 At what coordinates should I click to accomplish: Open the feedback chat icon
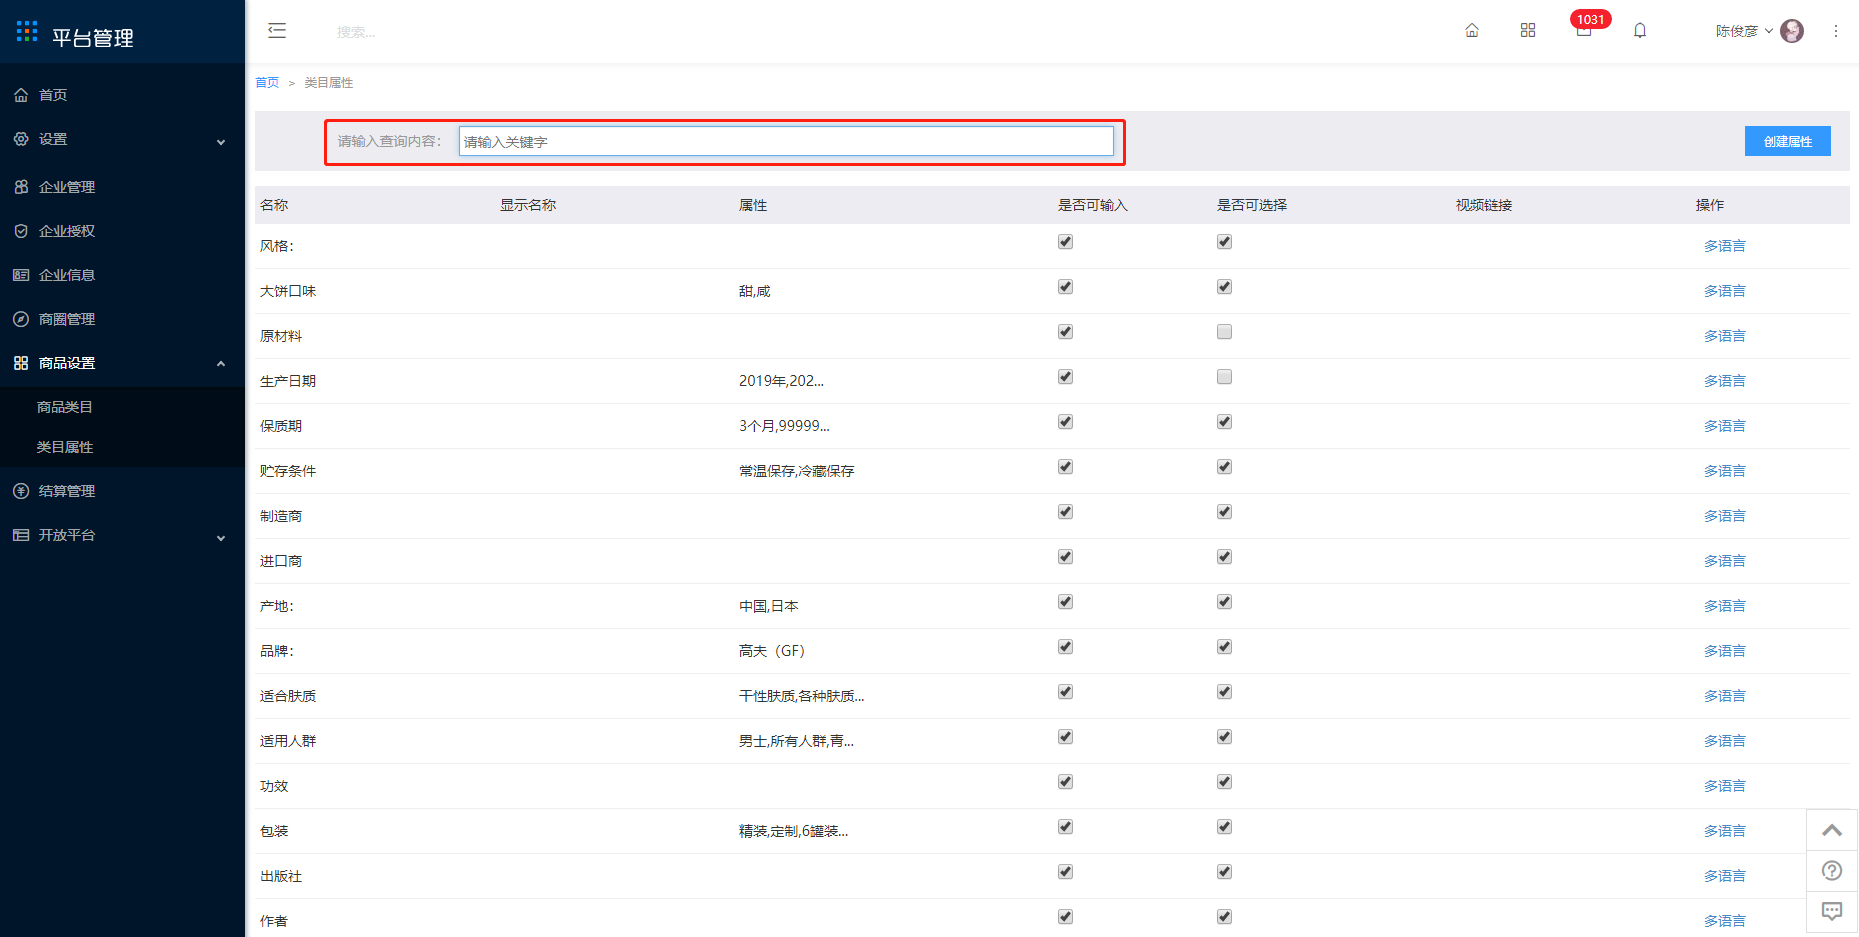coord(1832,911)
